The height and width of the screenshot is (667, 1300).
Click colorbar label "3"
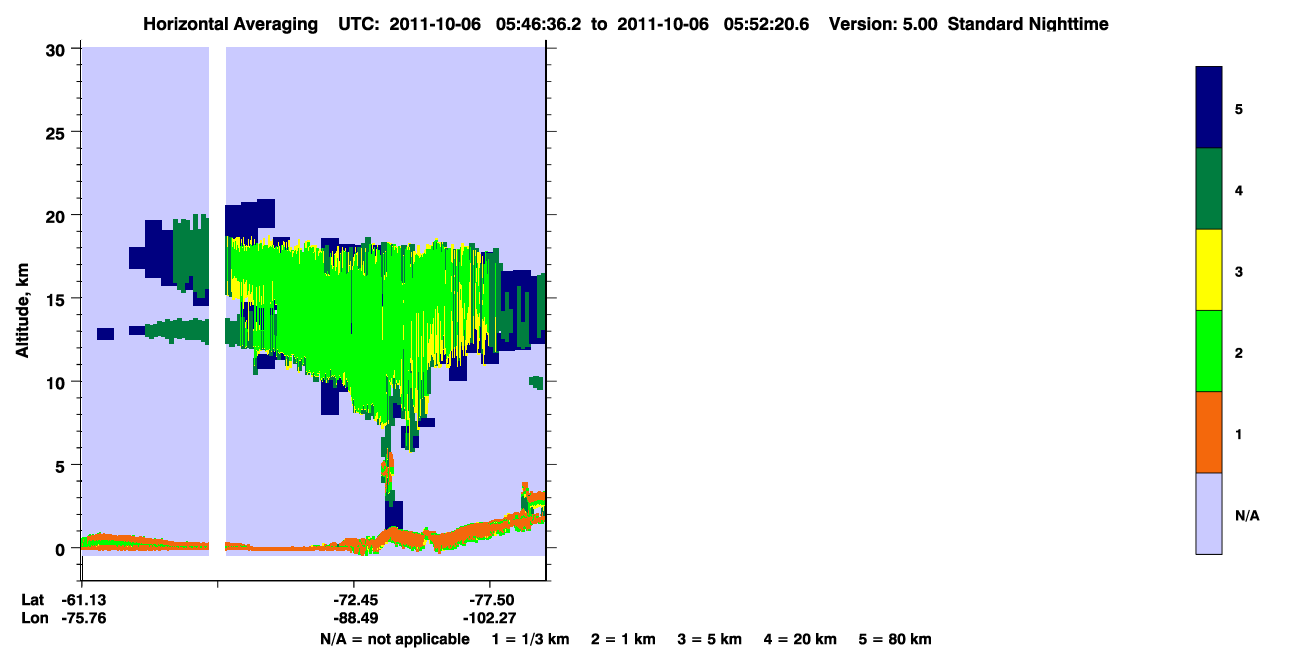tap(1239, 272)
